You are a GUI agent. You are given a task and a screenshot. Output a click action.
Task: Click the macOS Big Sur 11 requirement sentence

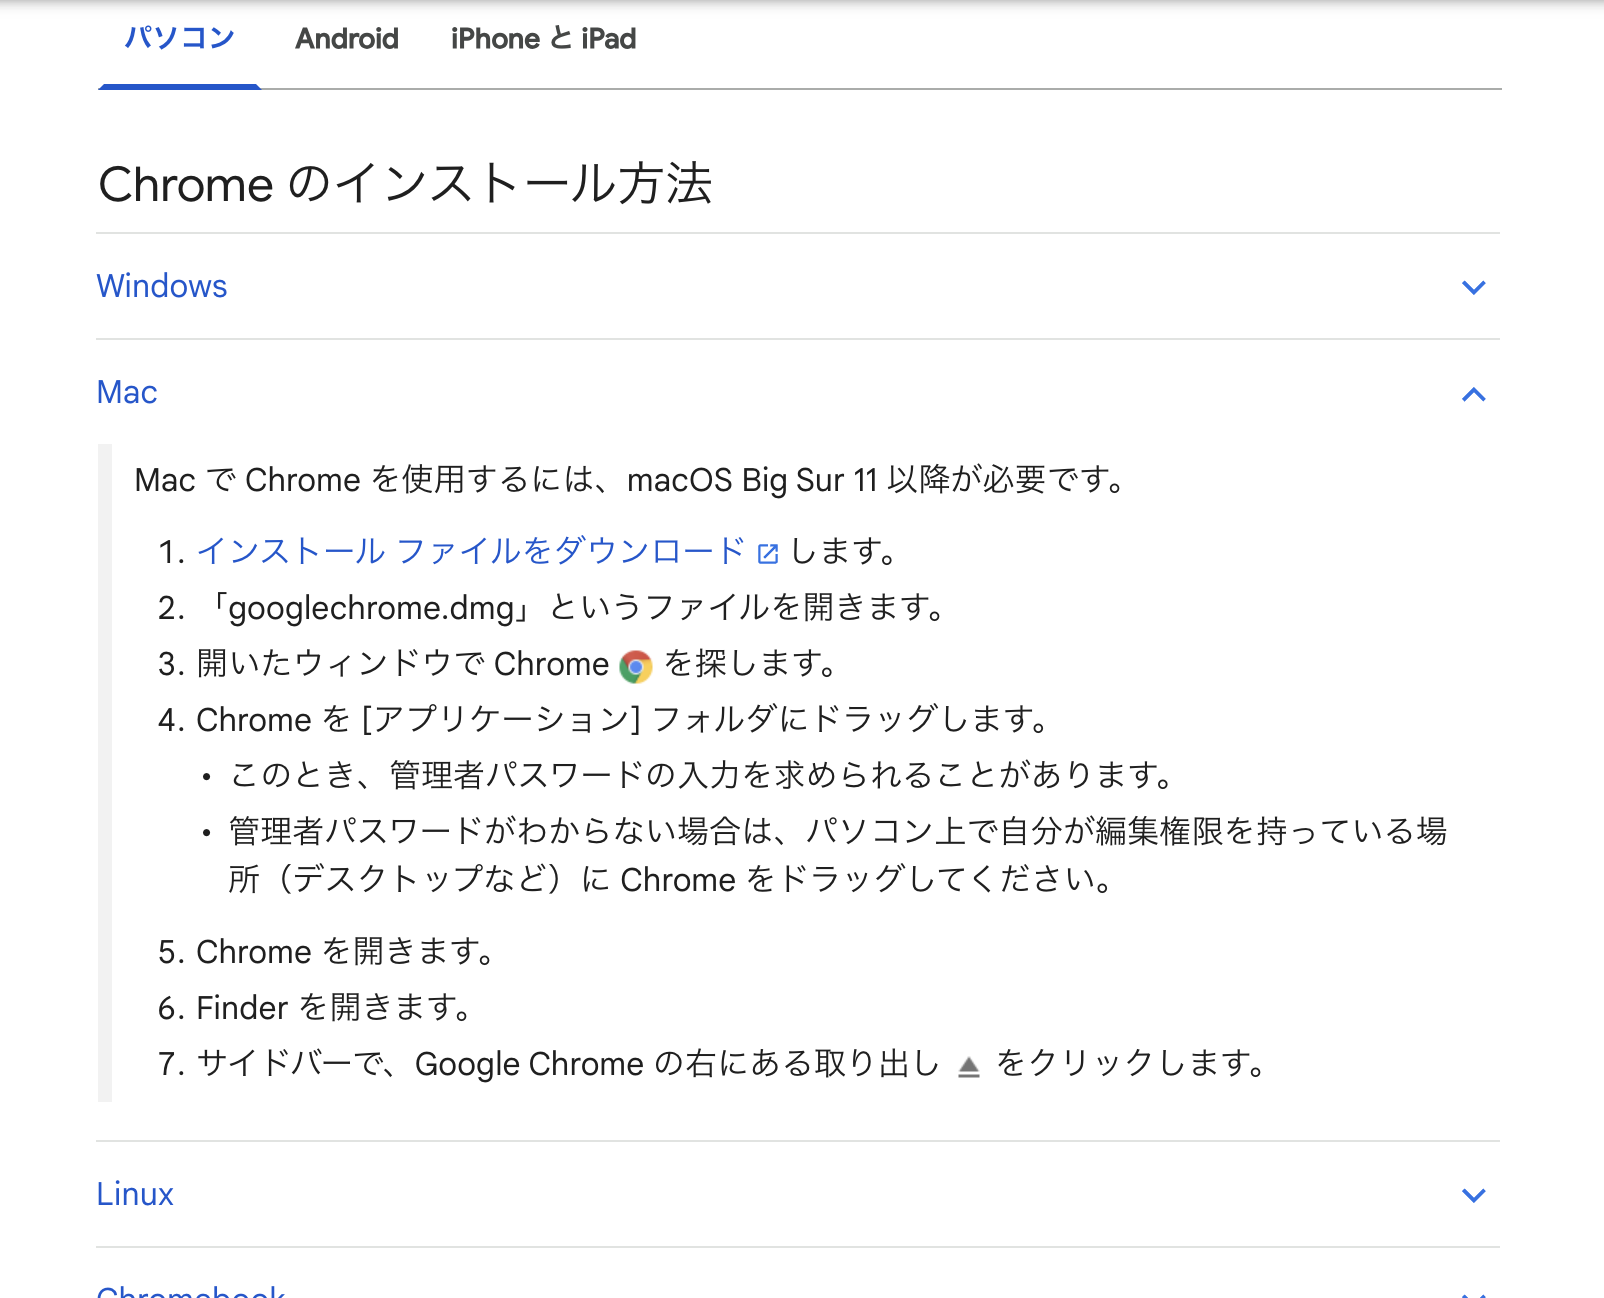coord(629,480)
